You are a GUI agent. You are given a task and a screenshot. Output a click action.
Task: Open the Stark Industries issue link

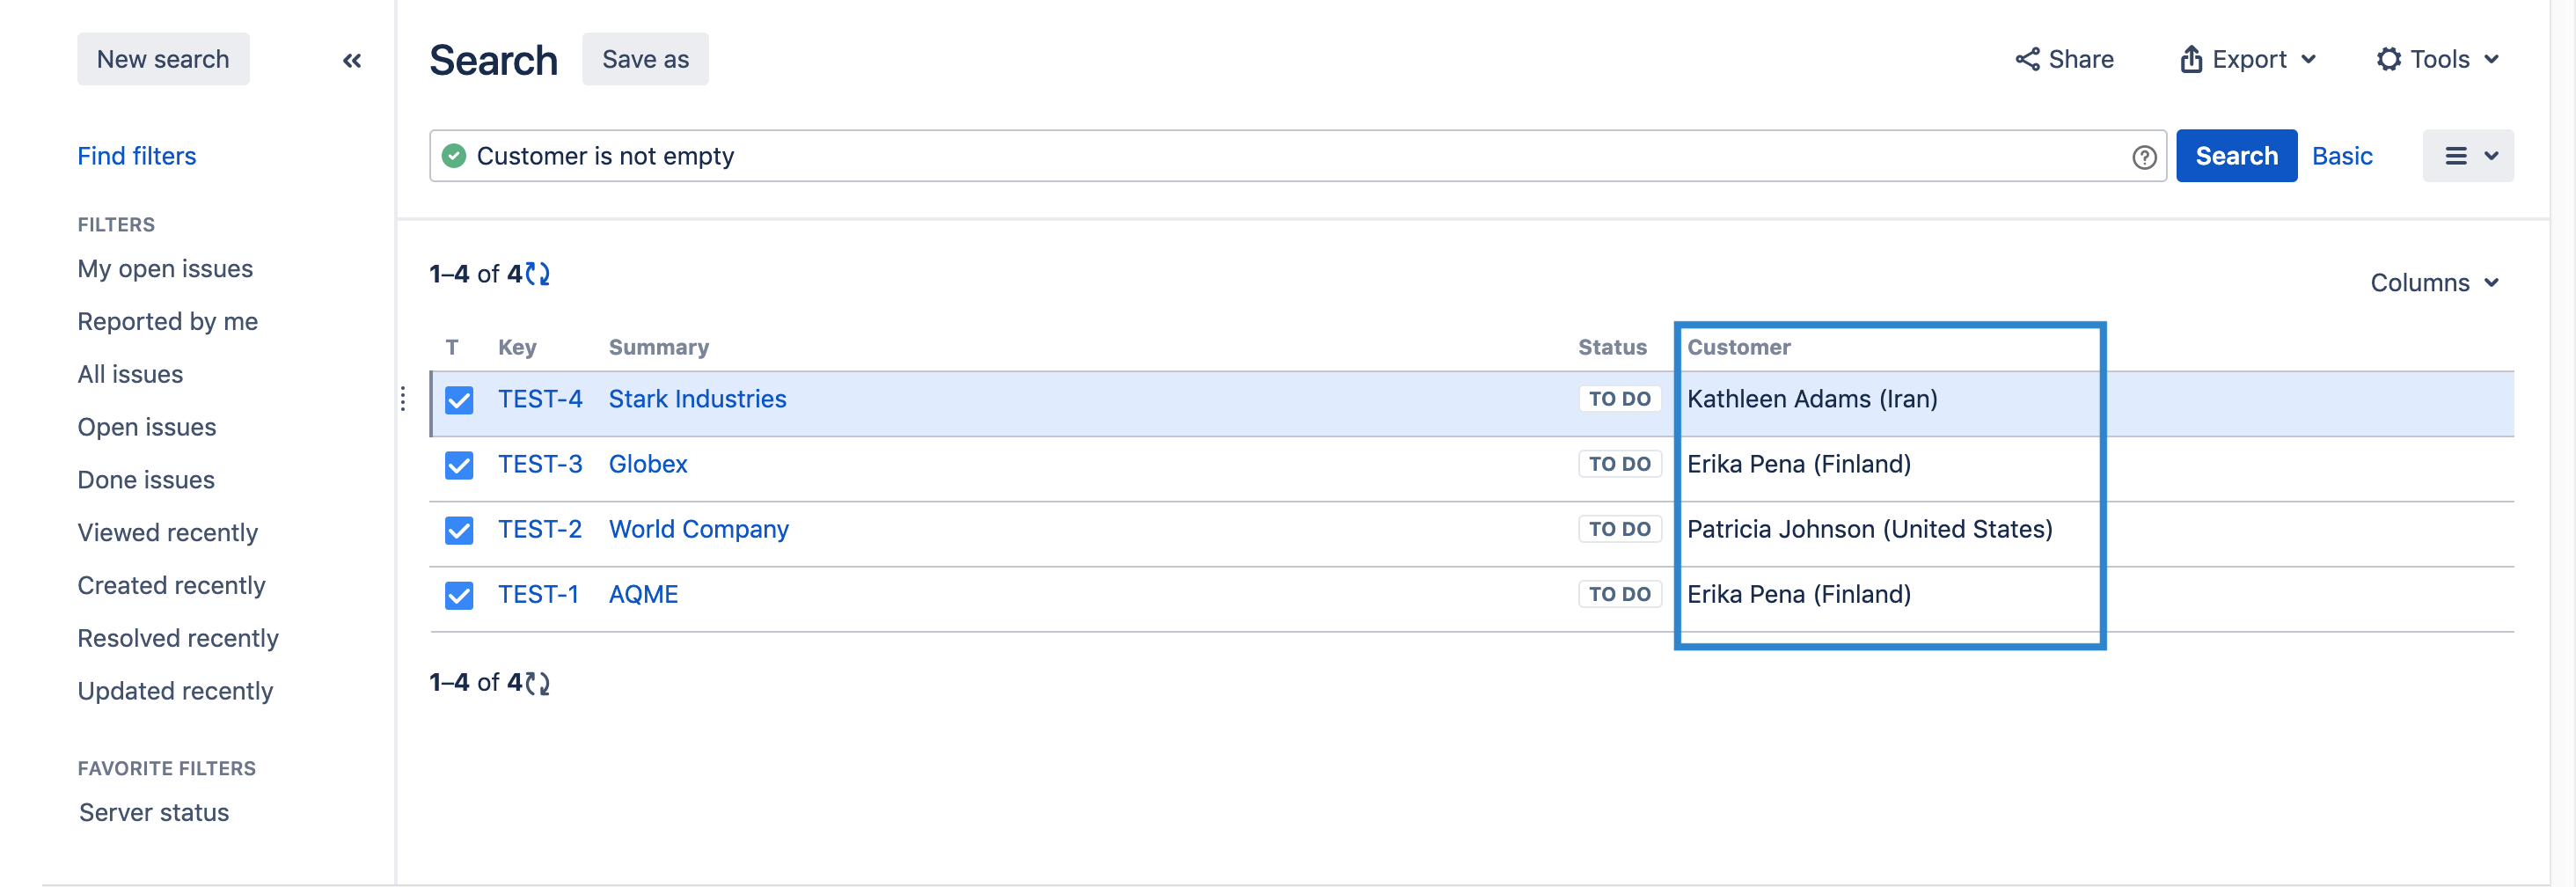click(x=697, y=399)
